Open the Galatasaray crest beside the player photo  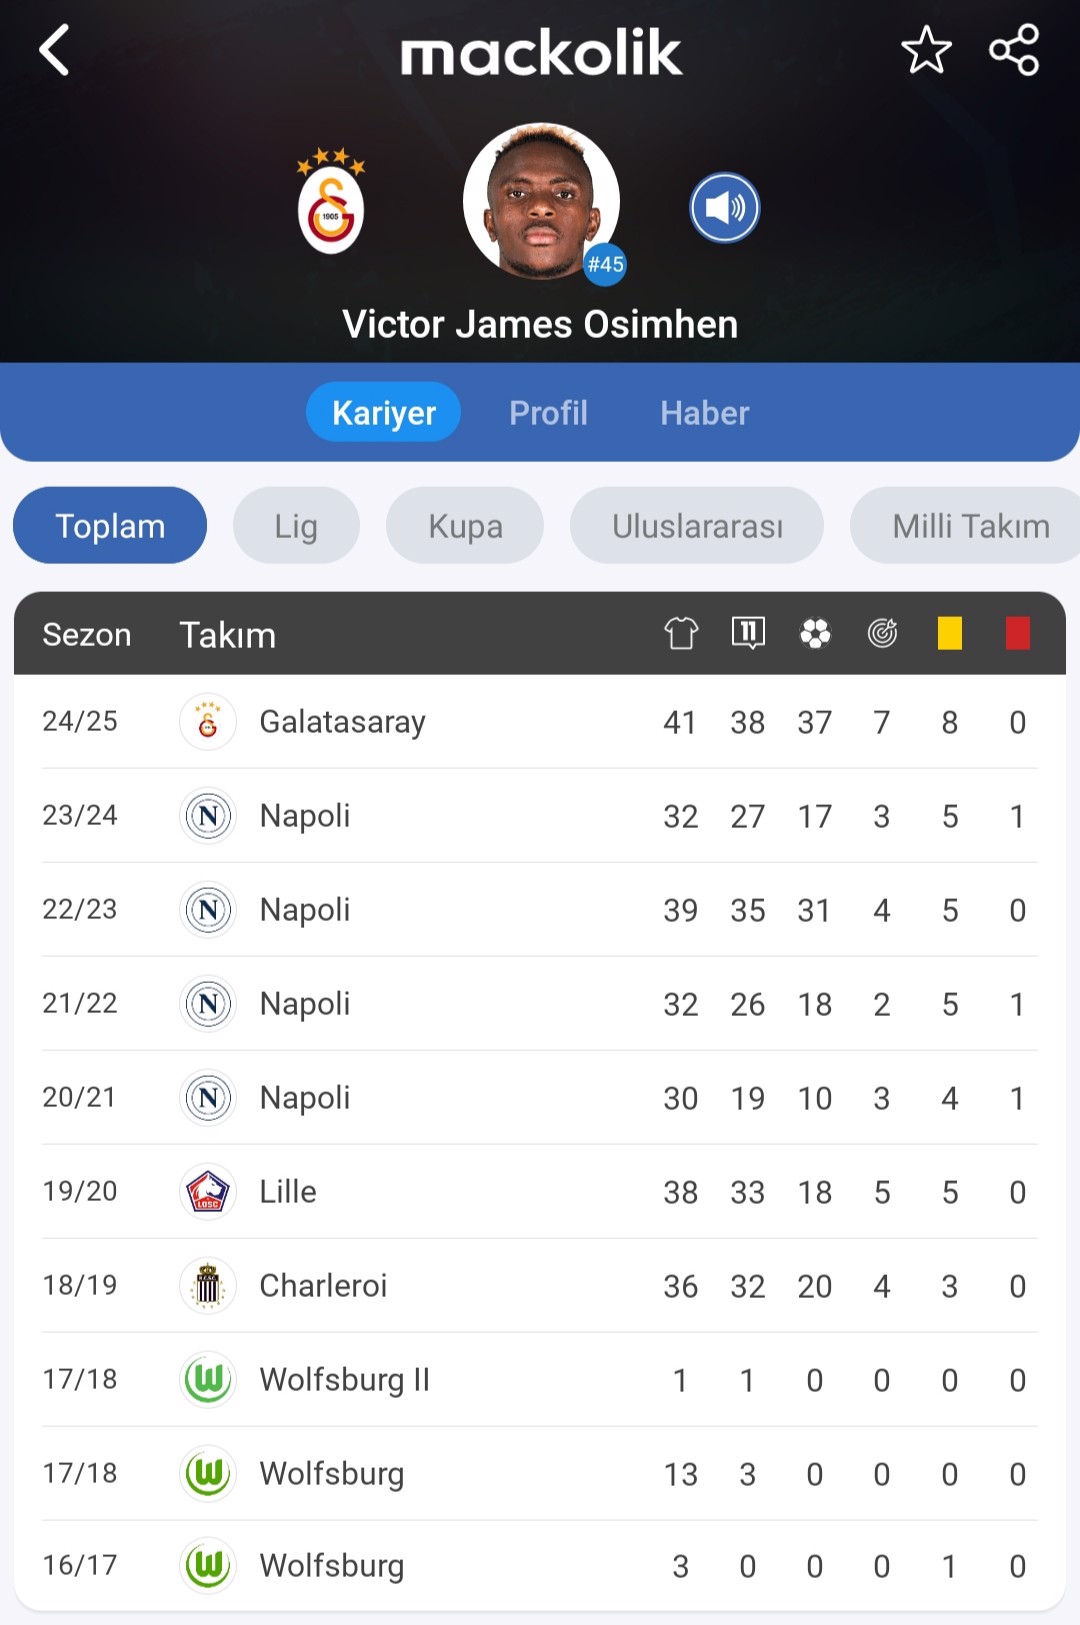coord(331,201)
